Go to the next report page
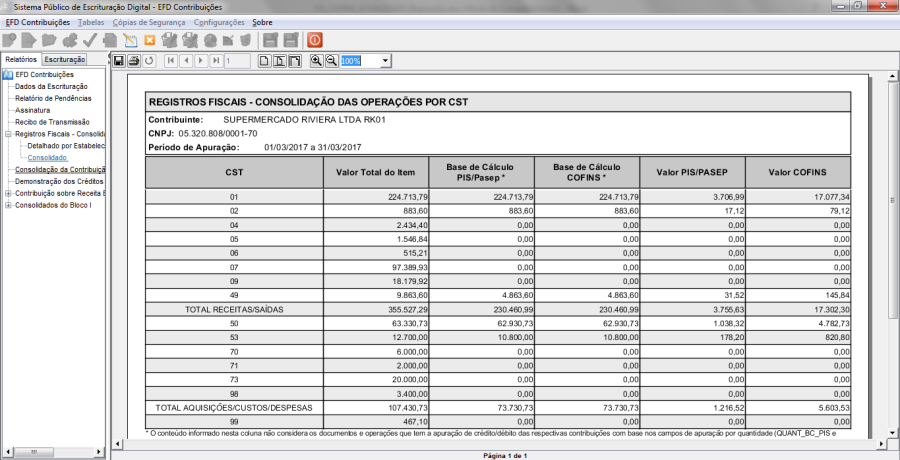The width and height of the screenshot is (900, 460). (x=201, y=60)
